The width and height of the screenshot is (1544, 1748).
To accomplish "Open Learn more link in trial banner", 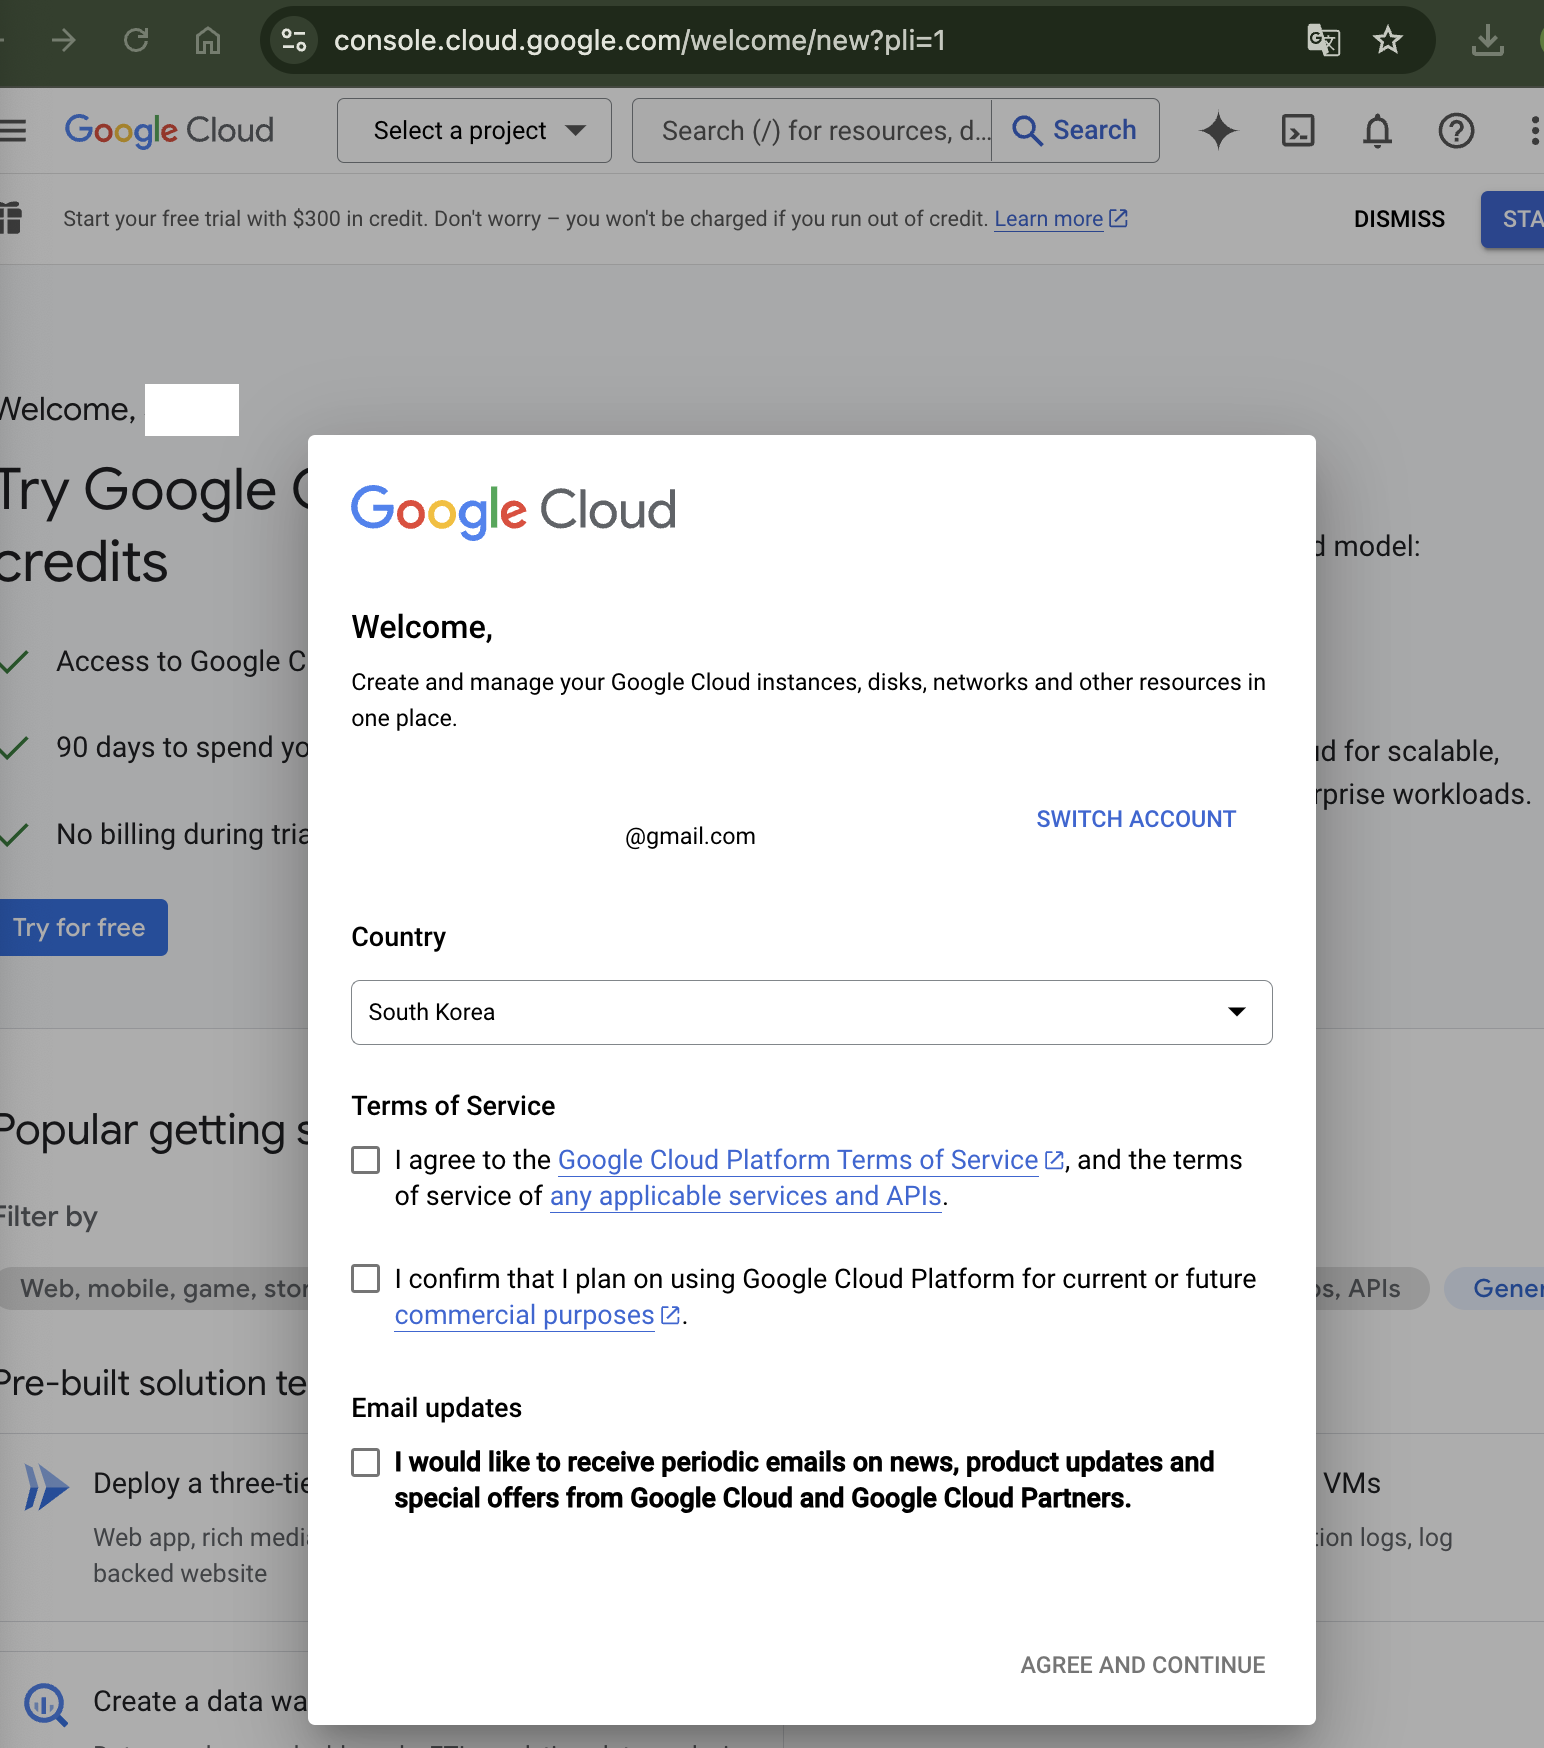I will [x=1061, y=219].
